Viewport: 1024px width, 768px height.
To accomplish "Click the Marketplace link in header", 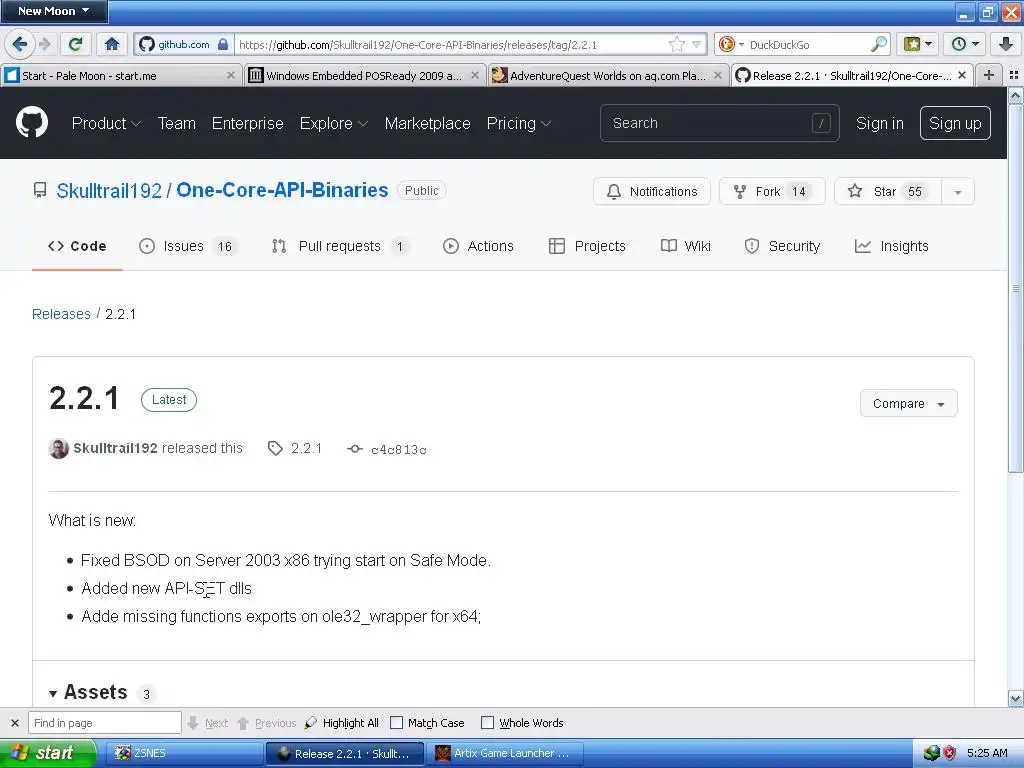I will tap(427, 123).
